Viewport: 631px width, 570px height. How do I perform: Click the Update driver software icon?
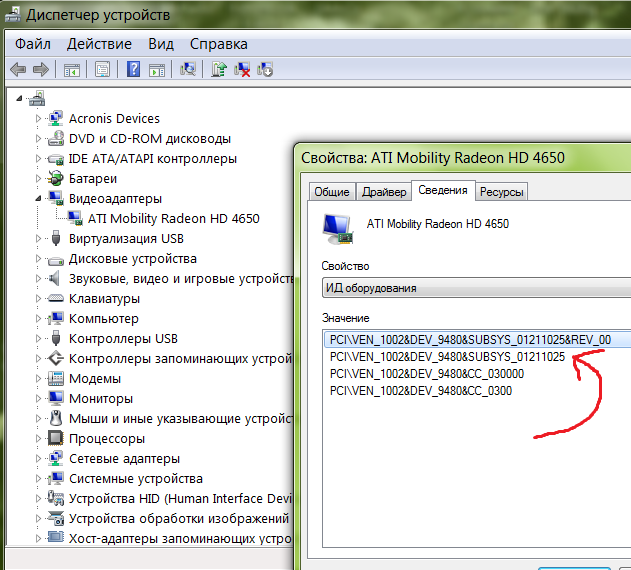pyautogui.click(x=219, y=69)
